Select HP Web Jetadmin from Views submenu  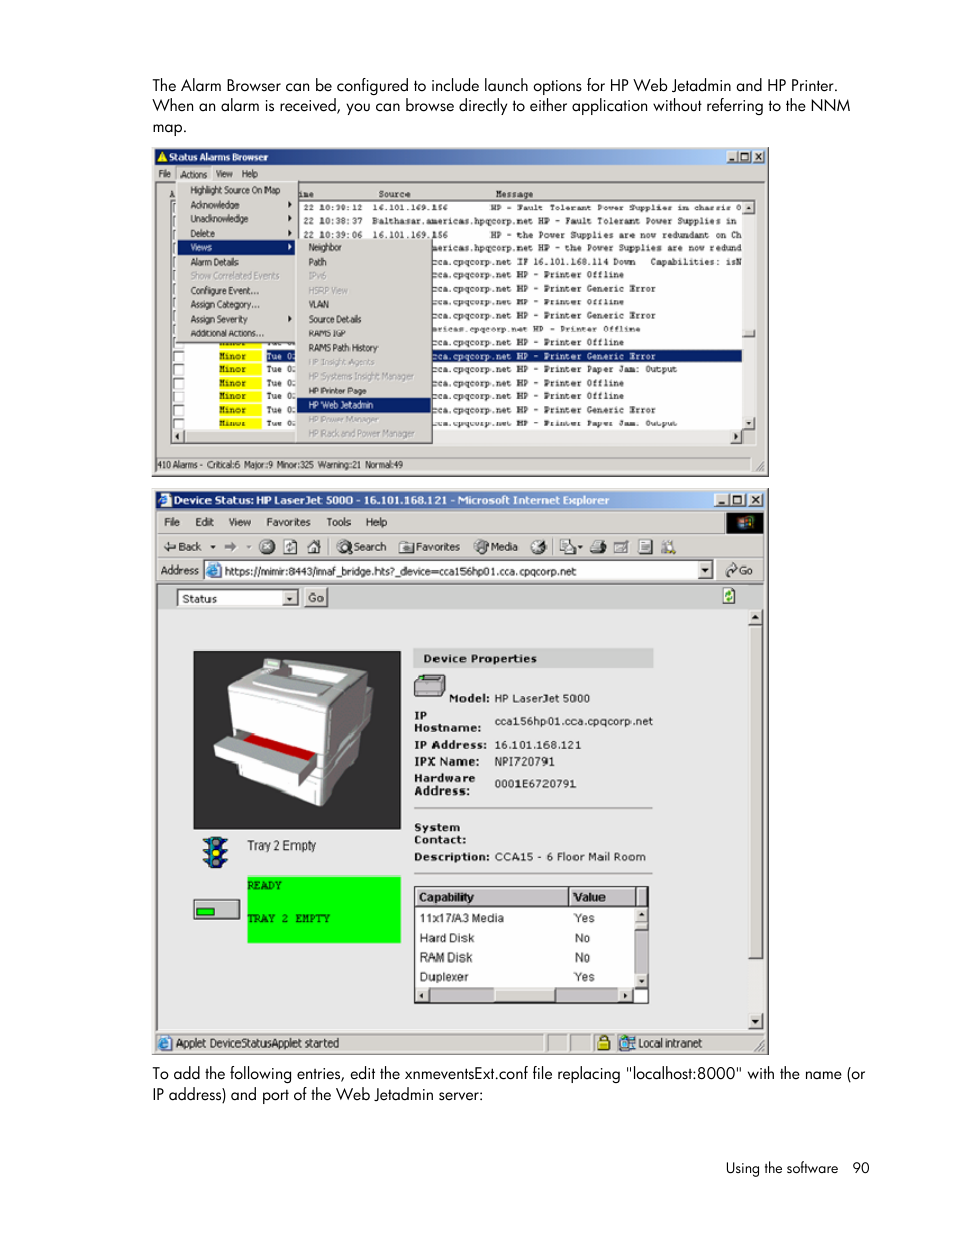[365, 405]
